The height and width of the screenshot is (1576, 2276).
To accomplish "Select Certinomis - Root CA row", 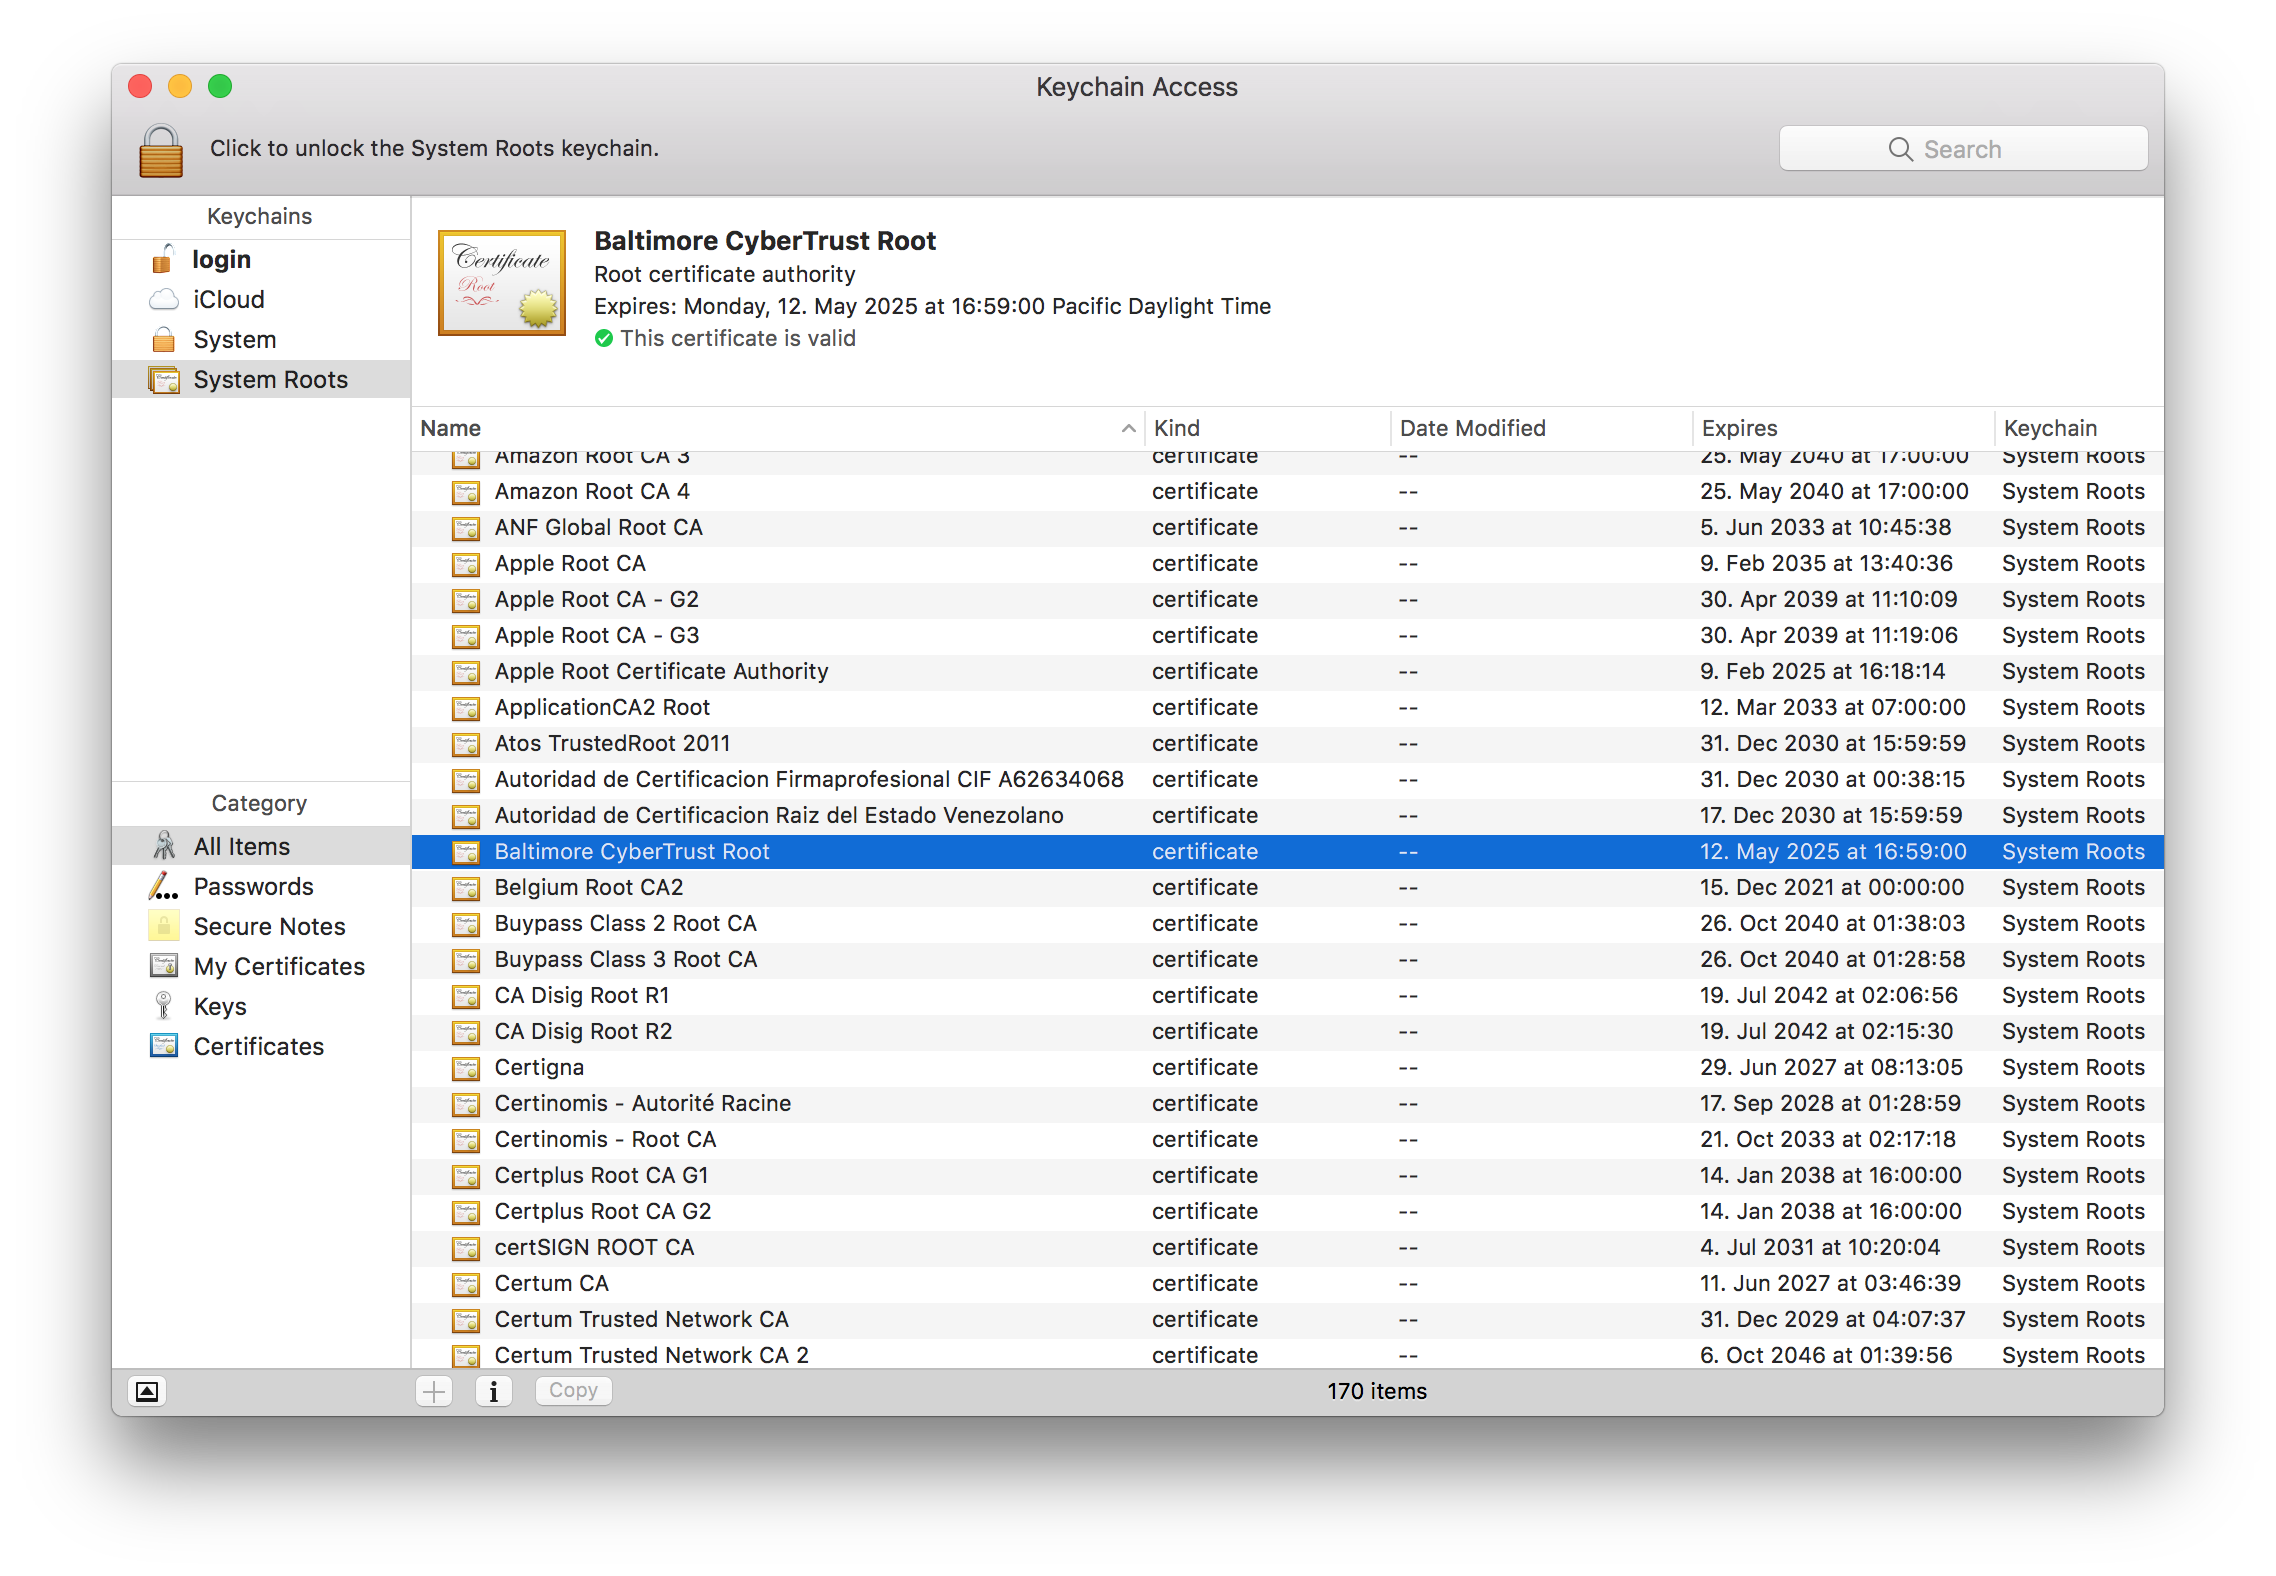I will click(1288, 1140).
